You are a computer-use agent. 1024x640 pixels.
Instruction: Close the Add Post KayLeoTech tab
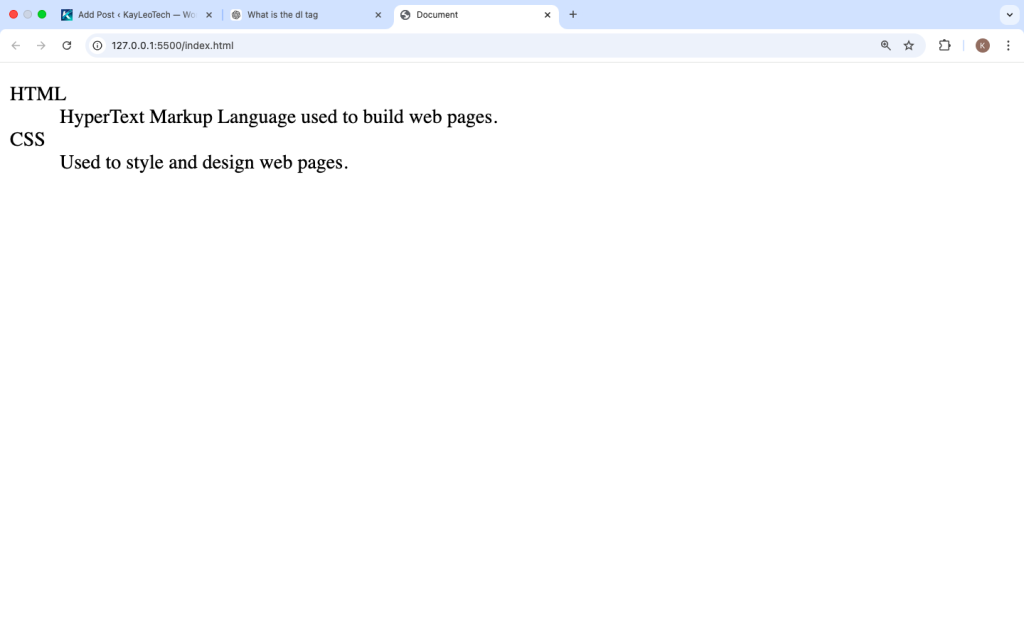pyautogui.click(x=209, y=15)
